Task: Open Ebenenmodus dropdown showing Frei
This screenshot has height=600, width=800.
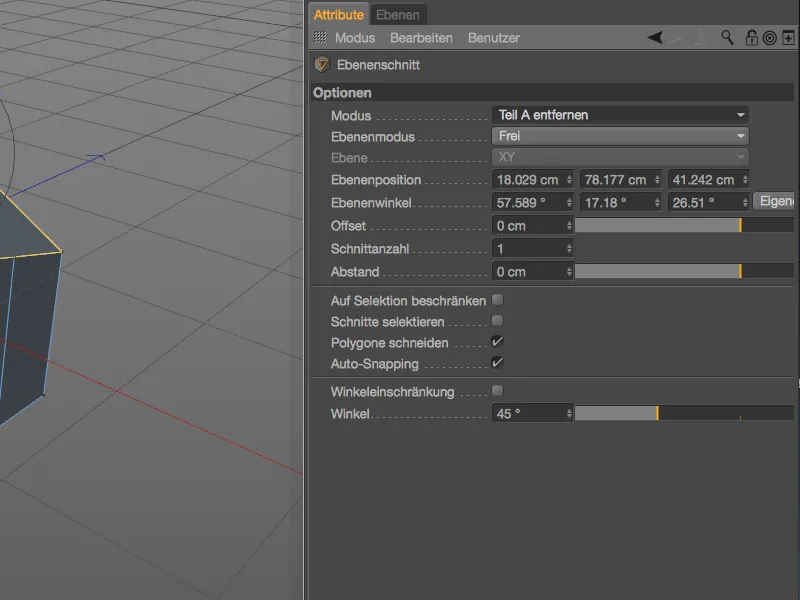Action: coord(620,136)
